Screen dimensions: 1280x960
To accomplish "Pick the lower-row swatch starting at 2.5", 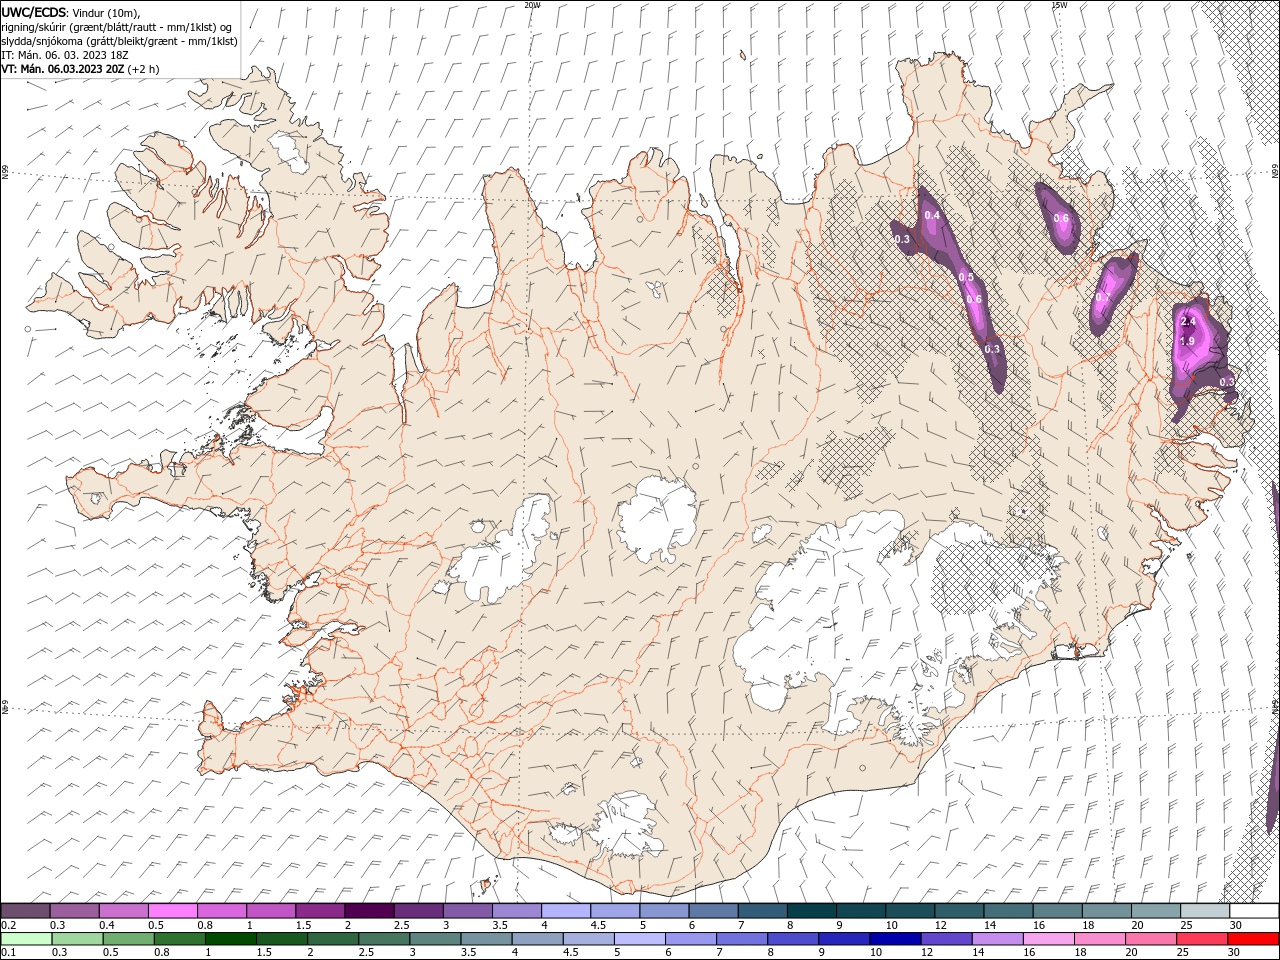I will [385, 939].
